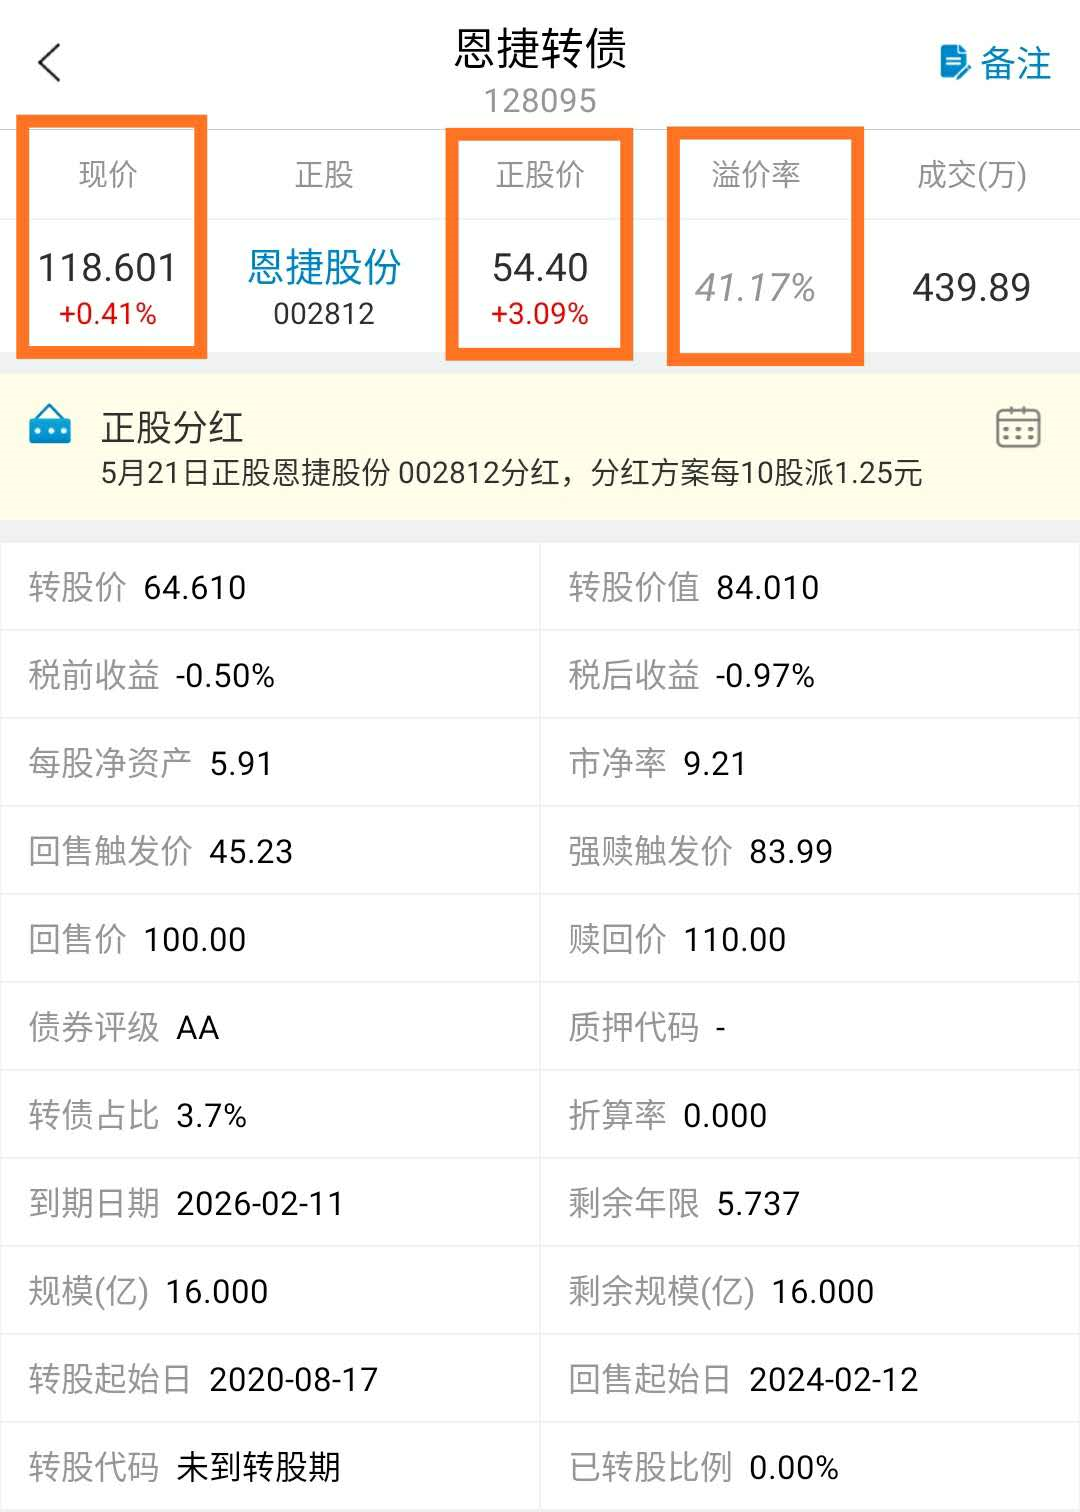This screenshot has width=1080, height=1512.
Task: Tap 转债占比 3.7% cell
Action: coord(270,1115)
